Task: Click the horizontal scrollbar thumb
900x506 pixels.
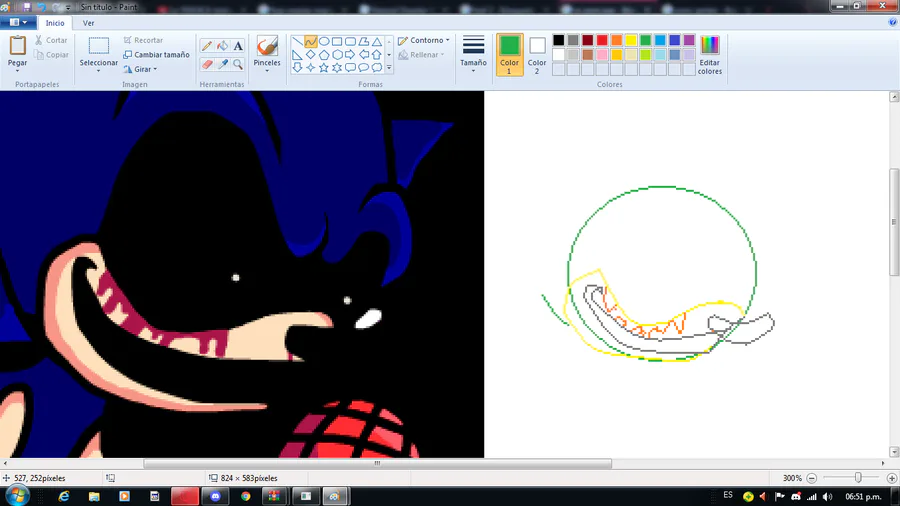Action: 377,463
